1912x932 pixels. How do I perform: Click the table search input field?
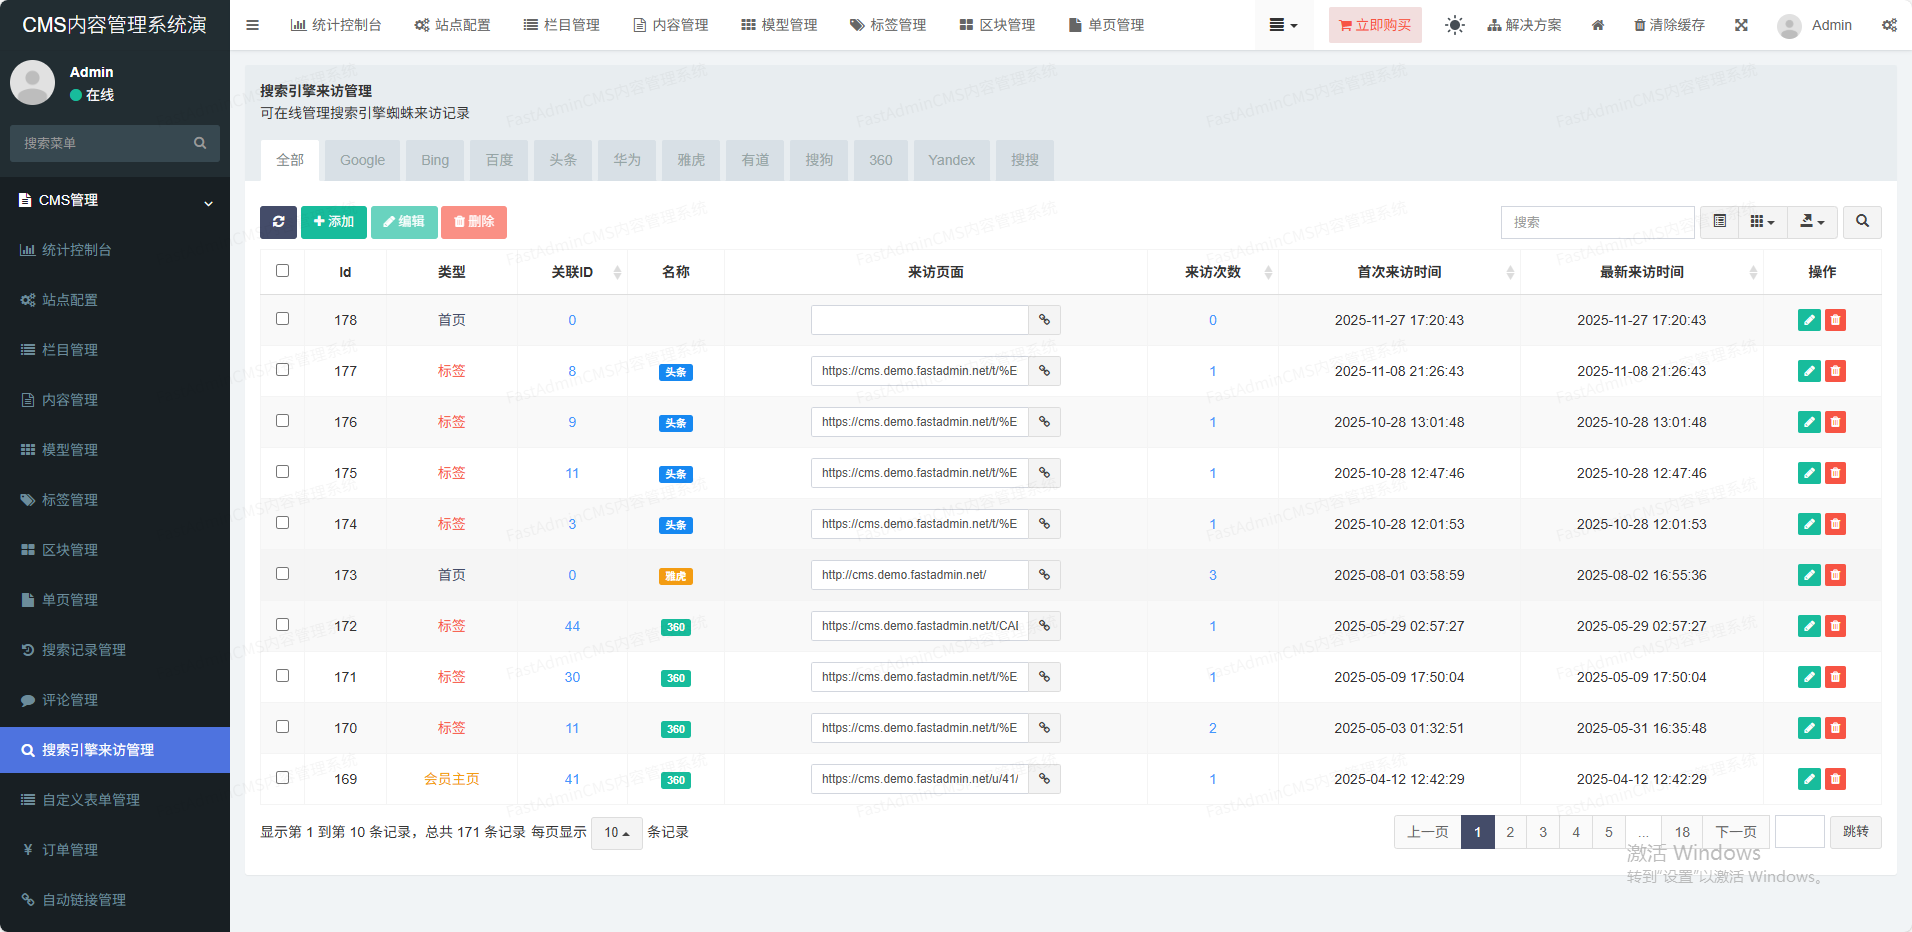pyautogui.click(x=1597, y=222)
